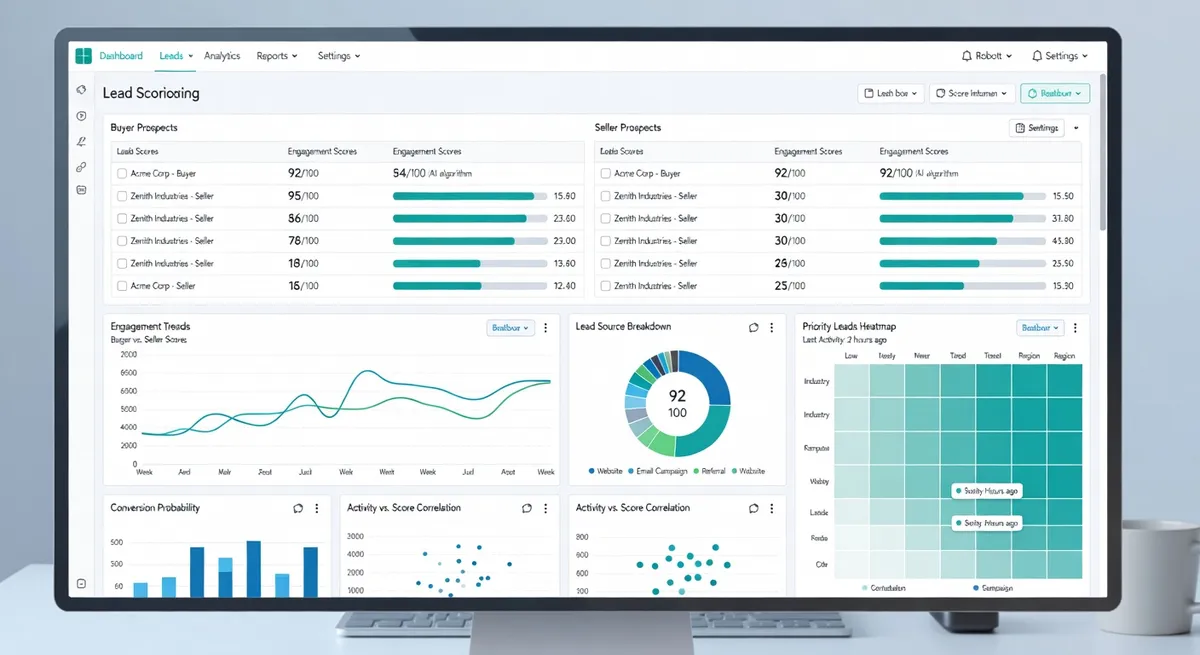Tick the Buyer Prospects row scoring 78/100
This screenshot has height=655, width=1200.
click(x=122, y=241)
